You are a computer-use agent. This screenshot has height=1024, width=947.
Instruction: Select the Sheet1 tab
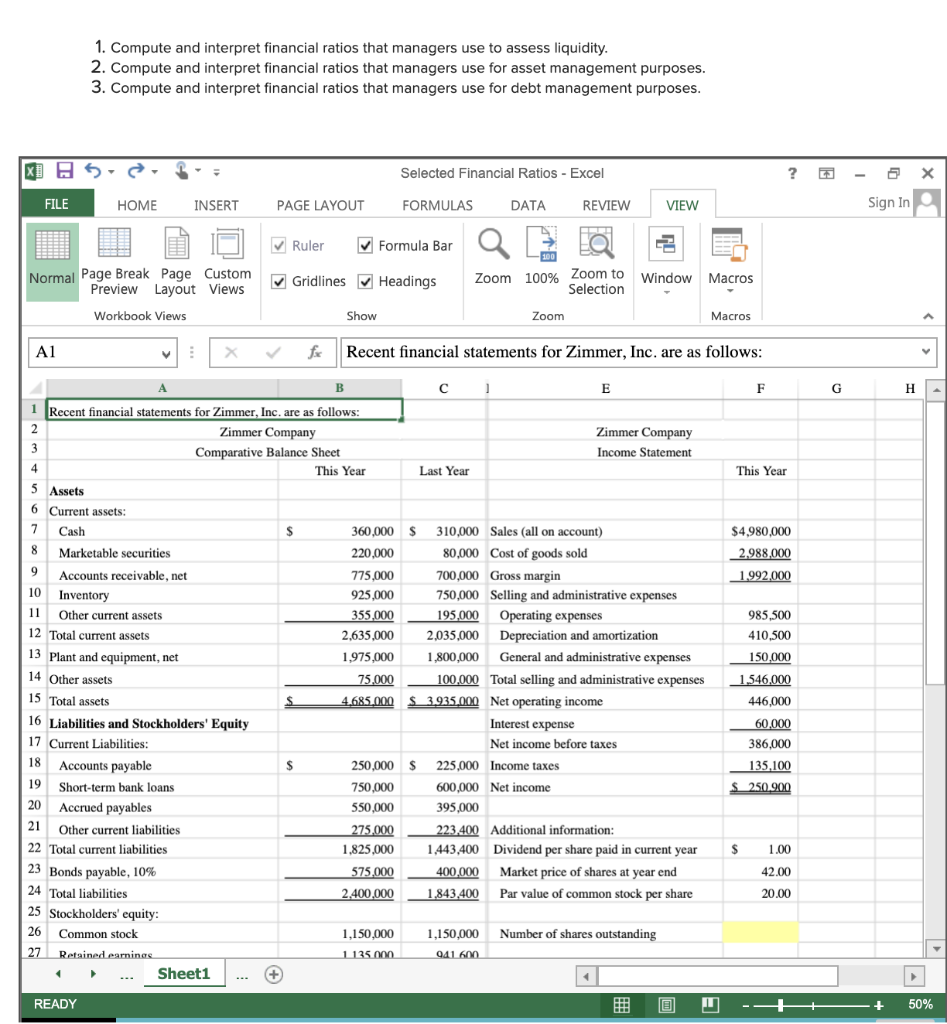tap(184, 974)
